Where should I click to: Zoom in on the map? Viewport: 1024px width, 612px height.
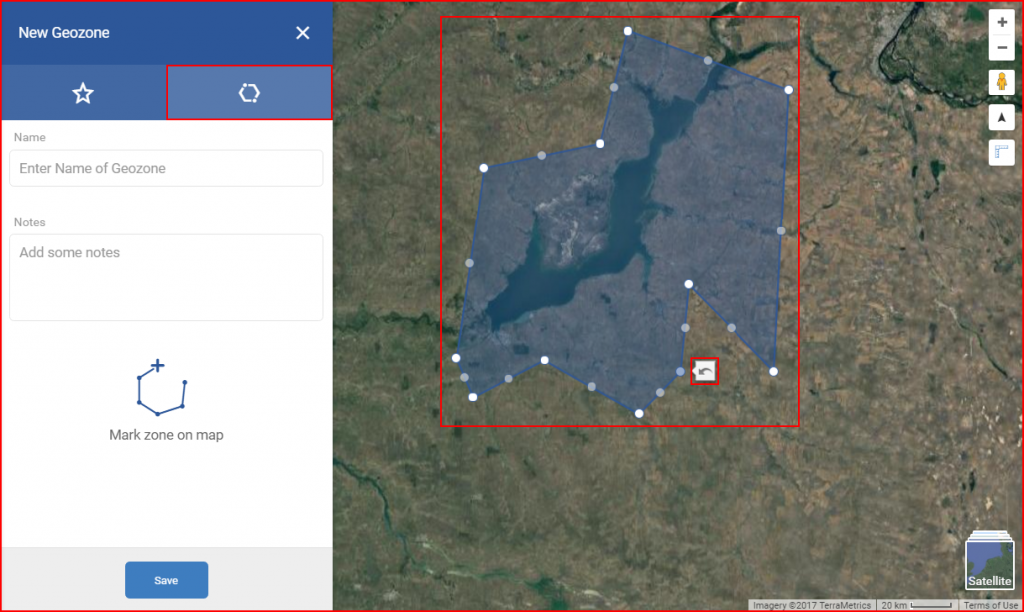(1002, 22)
